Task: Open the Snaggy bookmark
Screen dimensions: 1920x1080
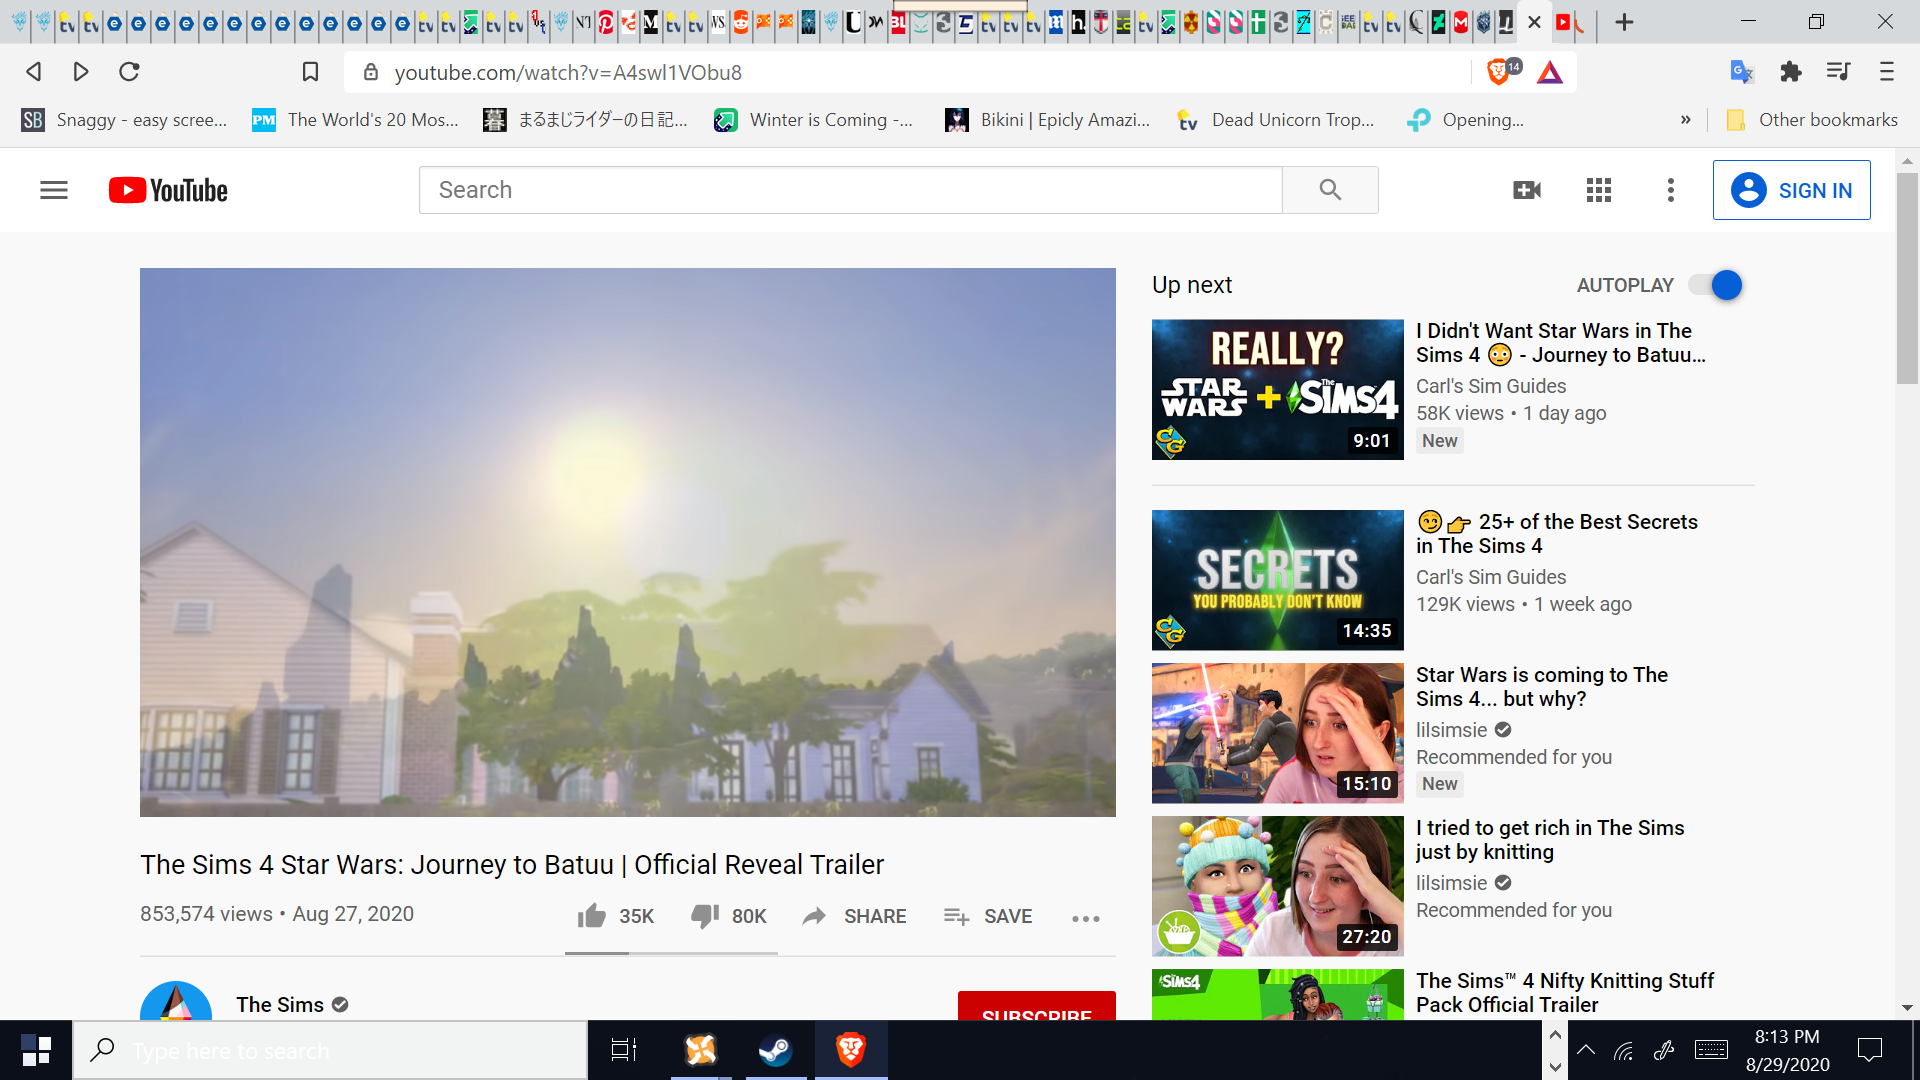Action: click(125, 120)
